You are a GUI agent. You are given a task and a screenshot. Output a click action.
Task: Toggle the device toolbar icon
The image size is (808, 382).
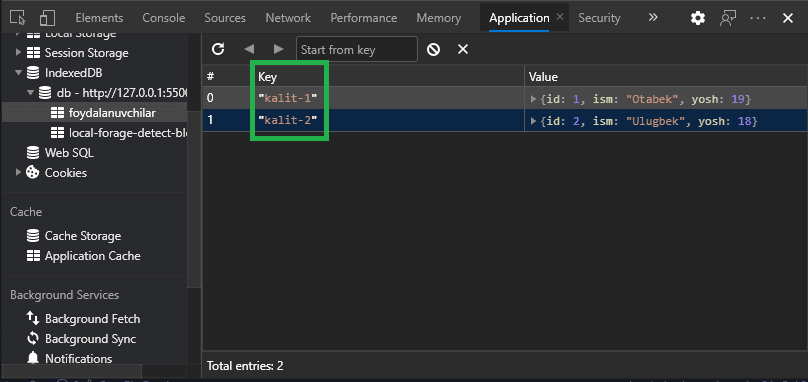tap(47, 18)
